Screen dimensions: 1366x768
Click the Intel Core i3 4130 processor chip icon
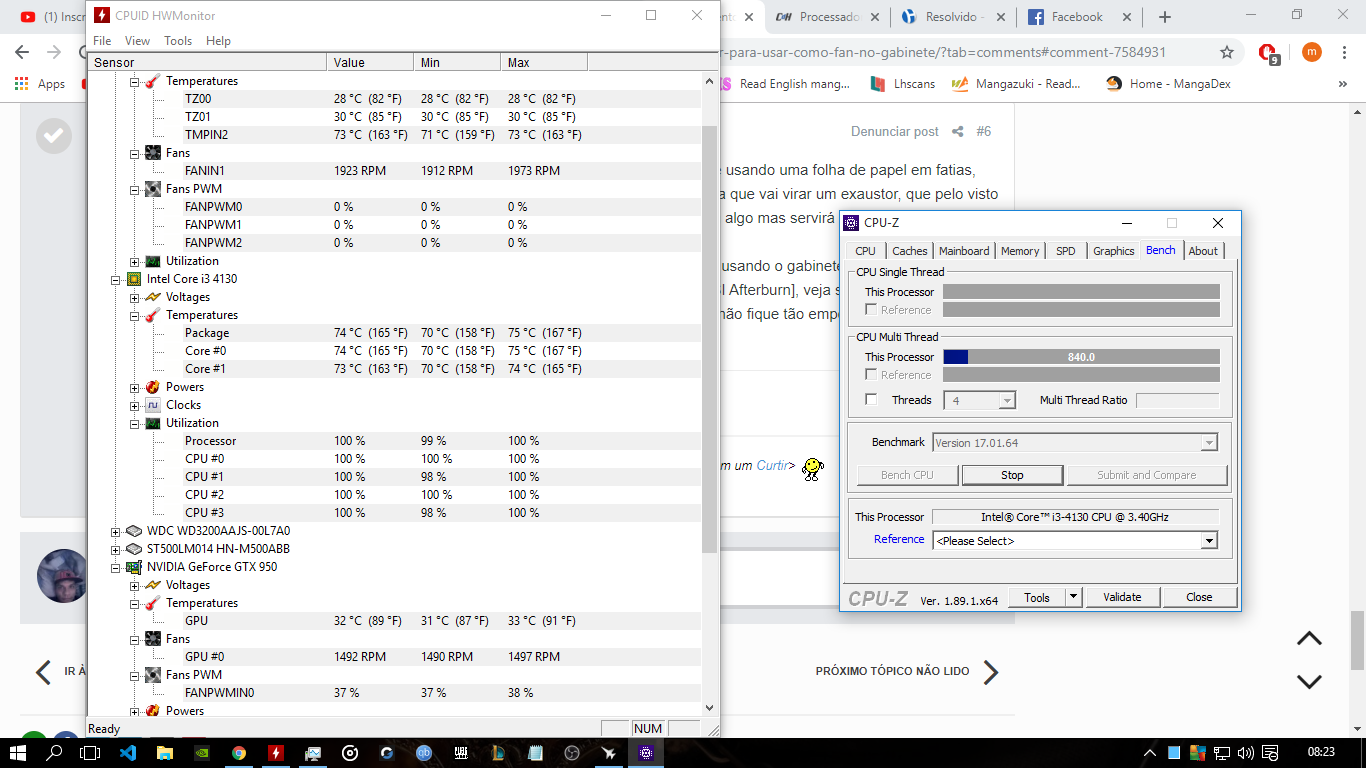[x=134, y=279]
